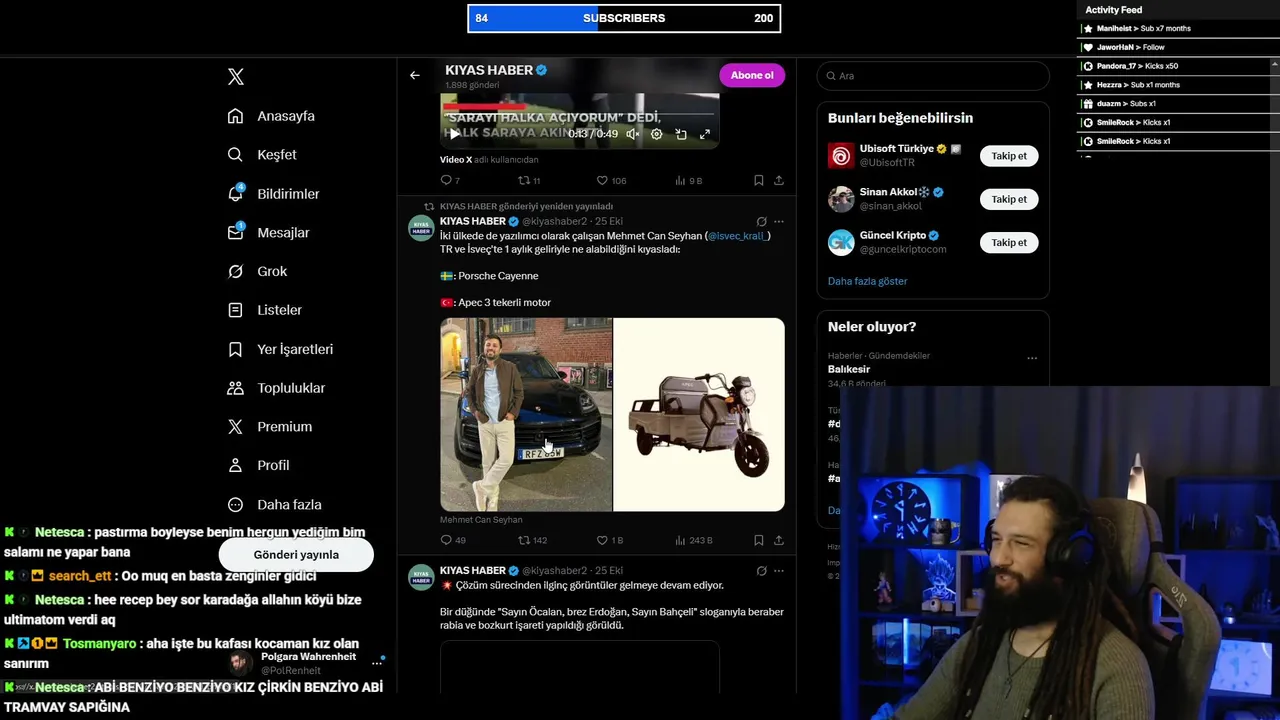Open Premium page
Viewport: 1280px width, 720px height.
(269, 427)
